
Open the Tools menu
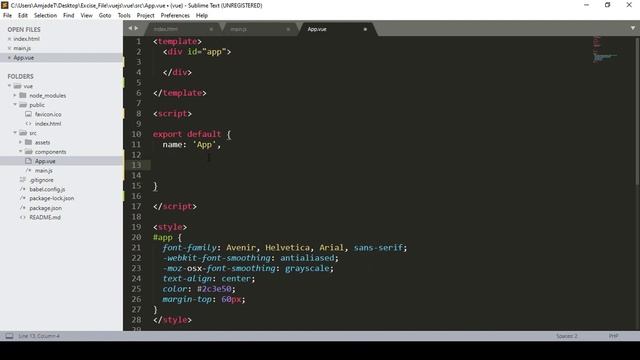click(124, 16)
